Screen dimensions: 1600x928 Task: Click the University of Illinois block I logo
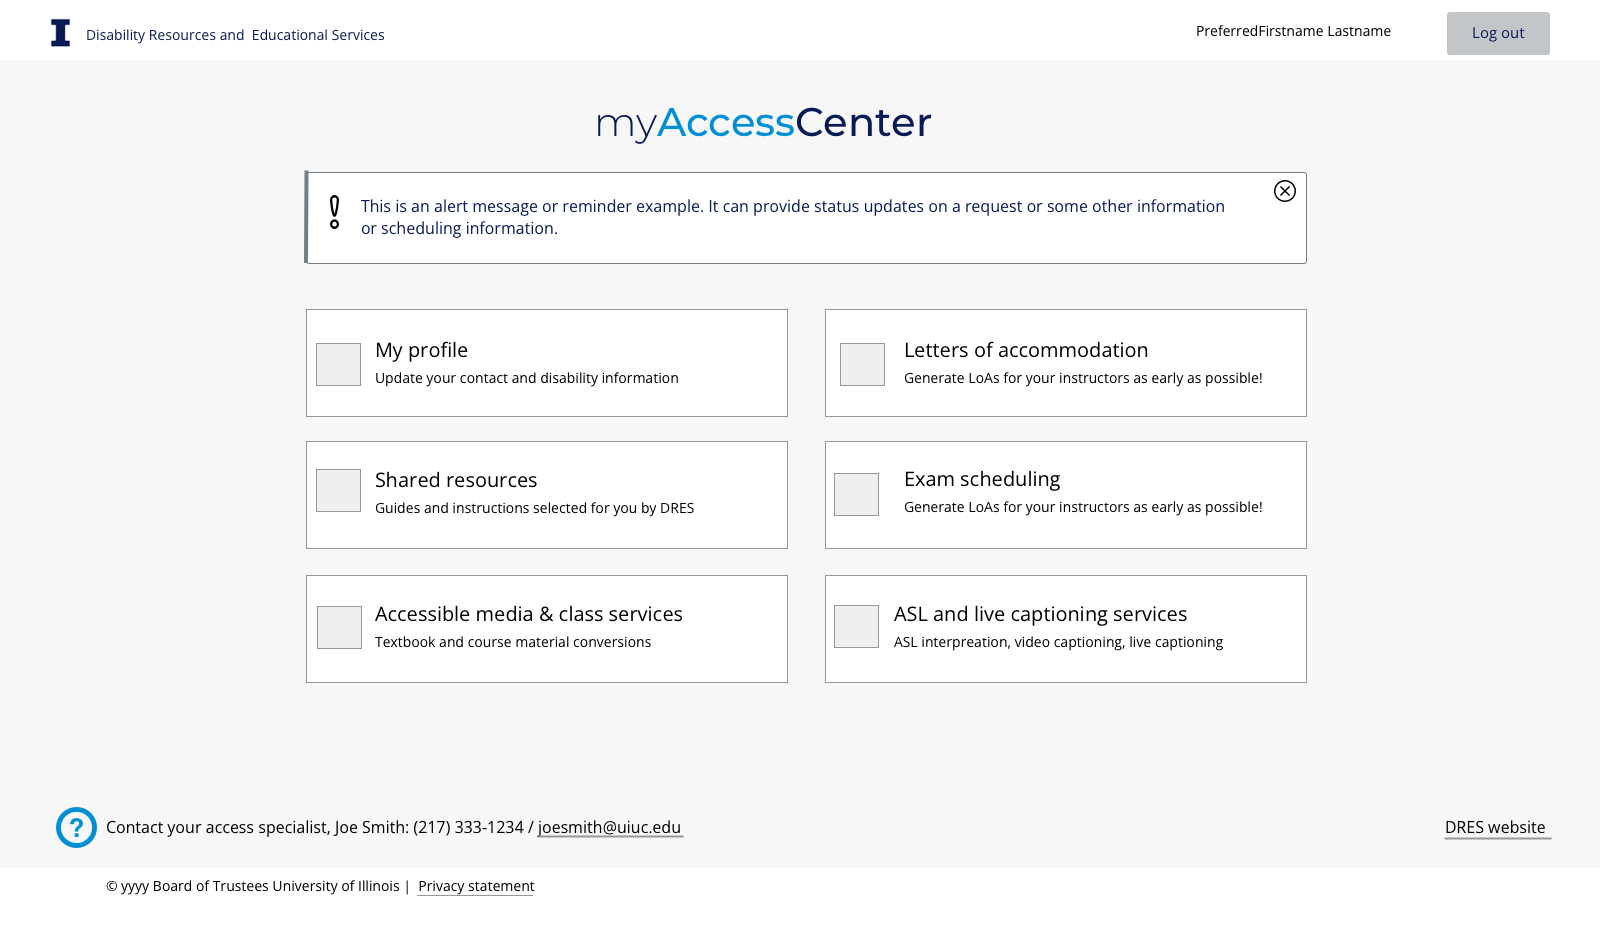[x=61, y=33]
